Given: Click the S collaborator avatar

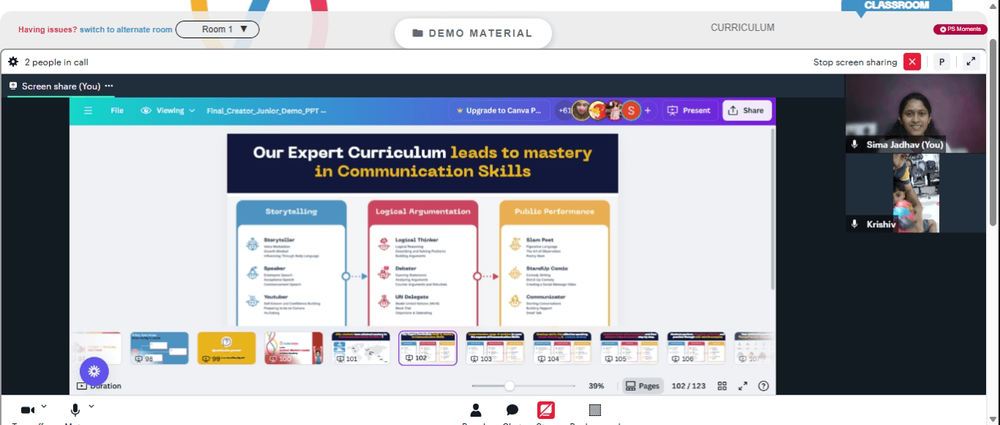Looking at the screenshot, I should pos(631,110).
